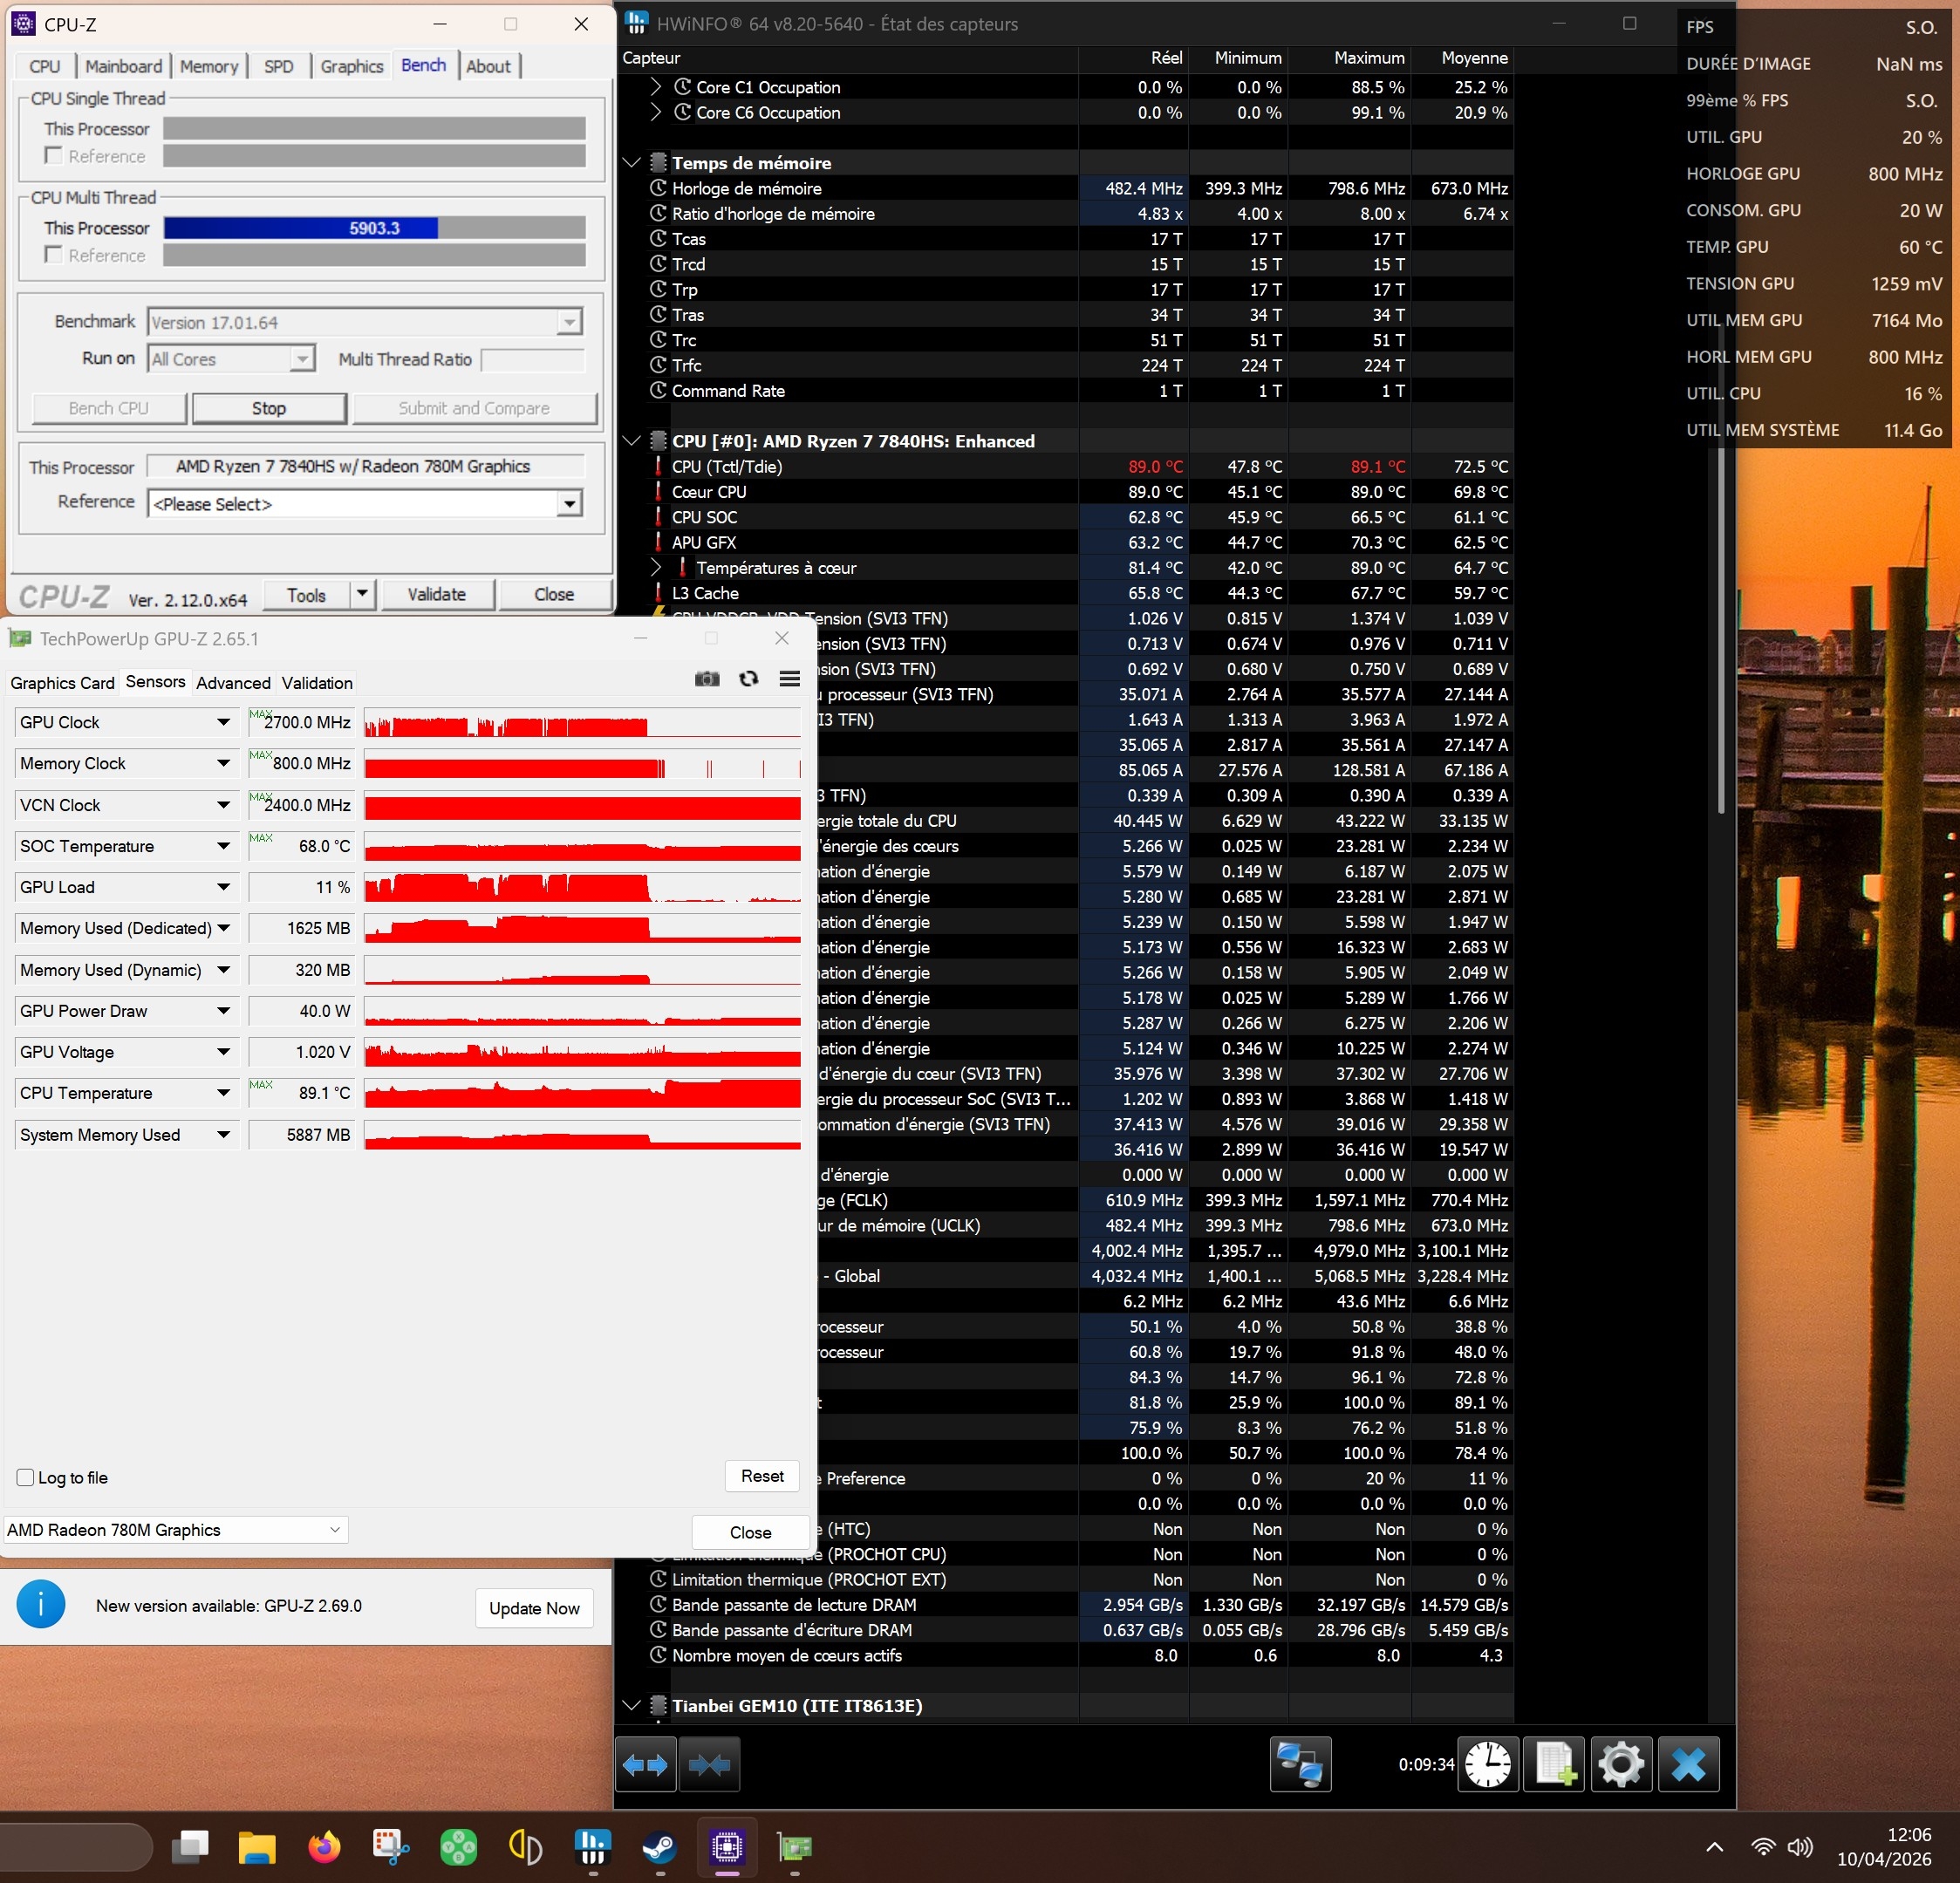Enable Reference checkbox under CPU Multi Thread
The width and height of the screenshot is (1960, 1883).
tap(54, 254)
